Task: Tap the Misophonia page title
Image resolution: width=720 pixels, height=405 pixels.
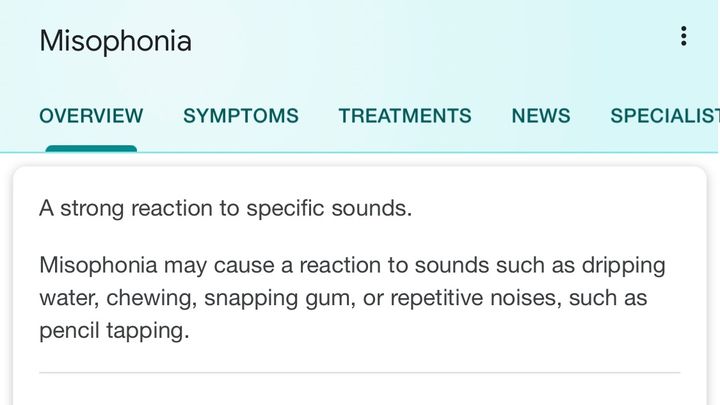Action: tap(115, 41)
